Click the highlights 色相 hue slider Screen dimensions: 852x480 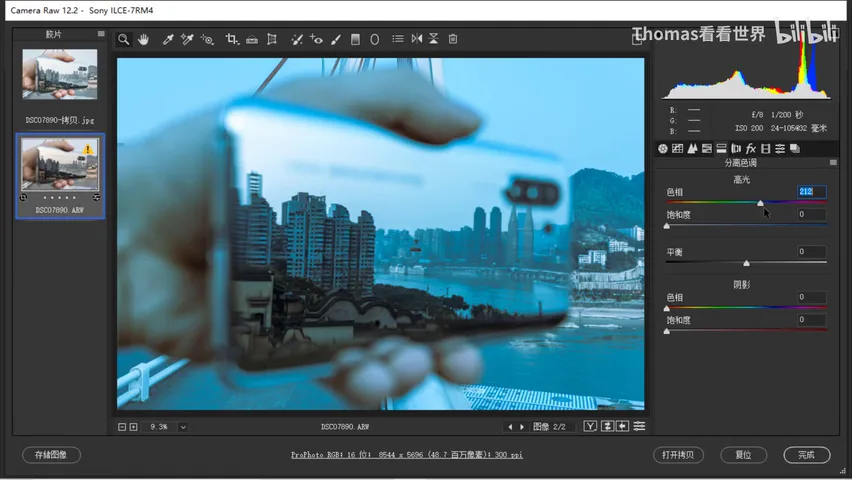[746, 203]
